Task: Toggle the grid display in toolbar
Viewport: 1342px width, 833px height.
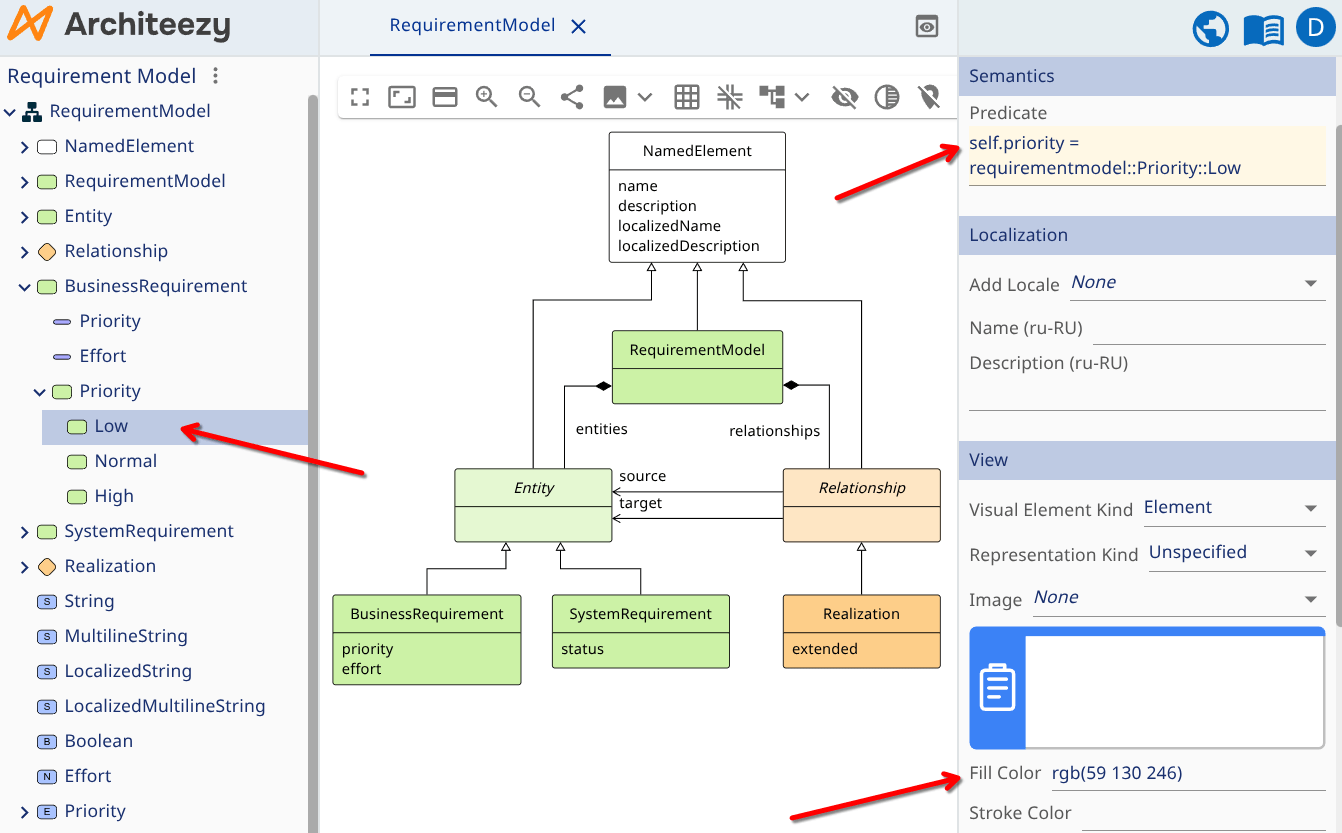Action: [x=686, y=97]
